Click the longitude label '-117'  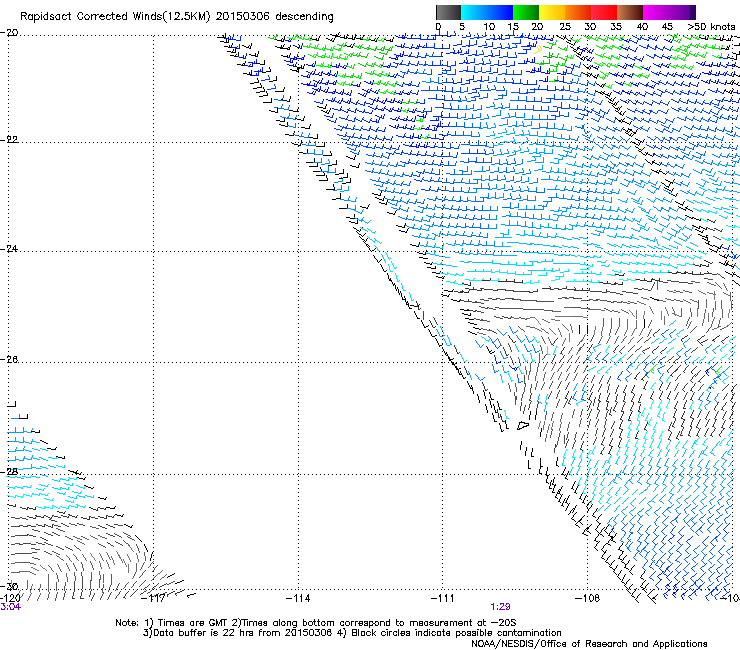coord(153,598)
